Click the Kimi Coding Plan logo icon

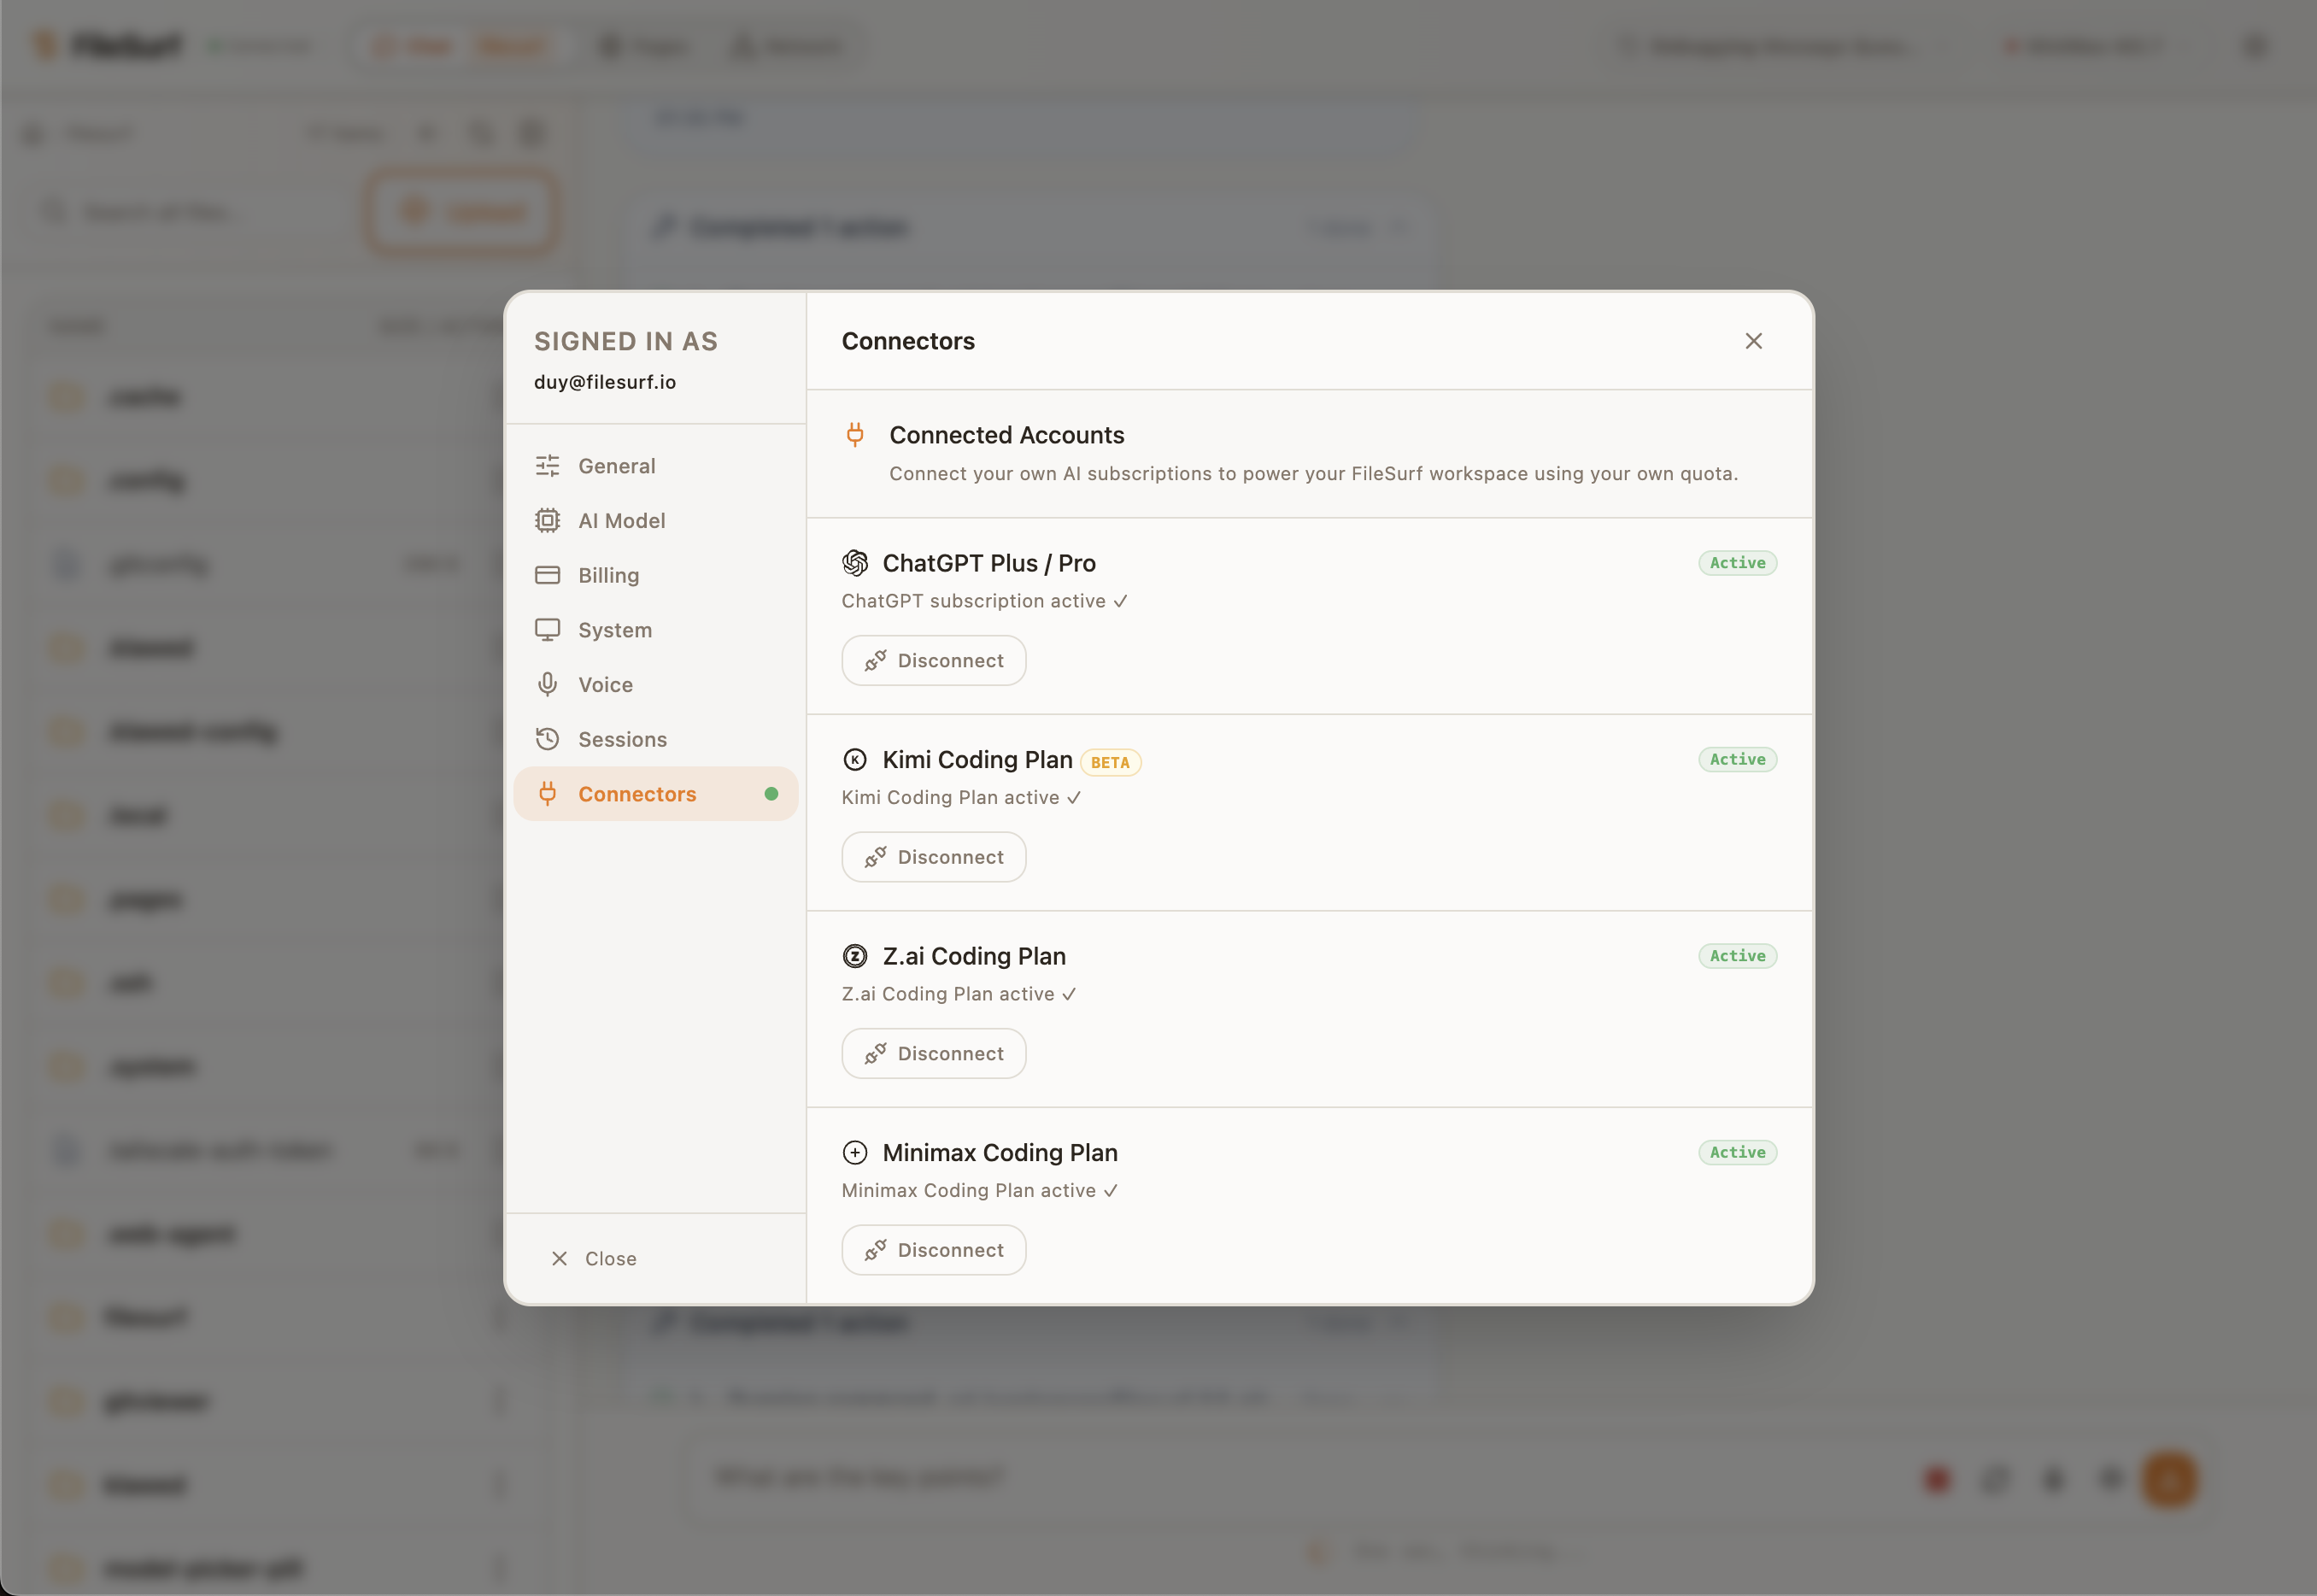[855, 760]
